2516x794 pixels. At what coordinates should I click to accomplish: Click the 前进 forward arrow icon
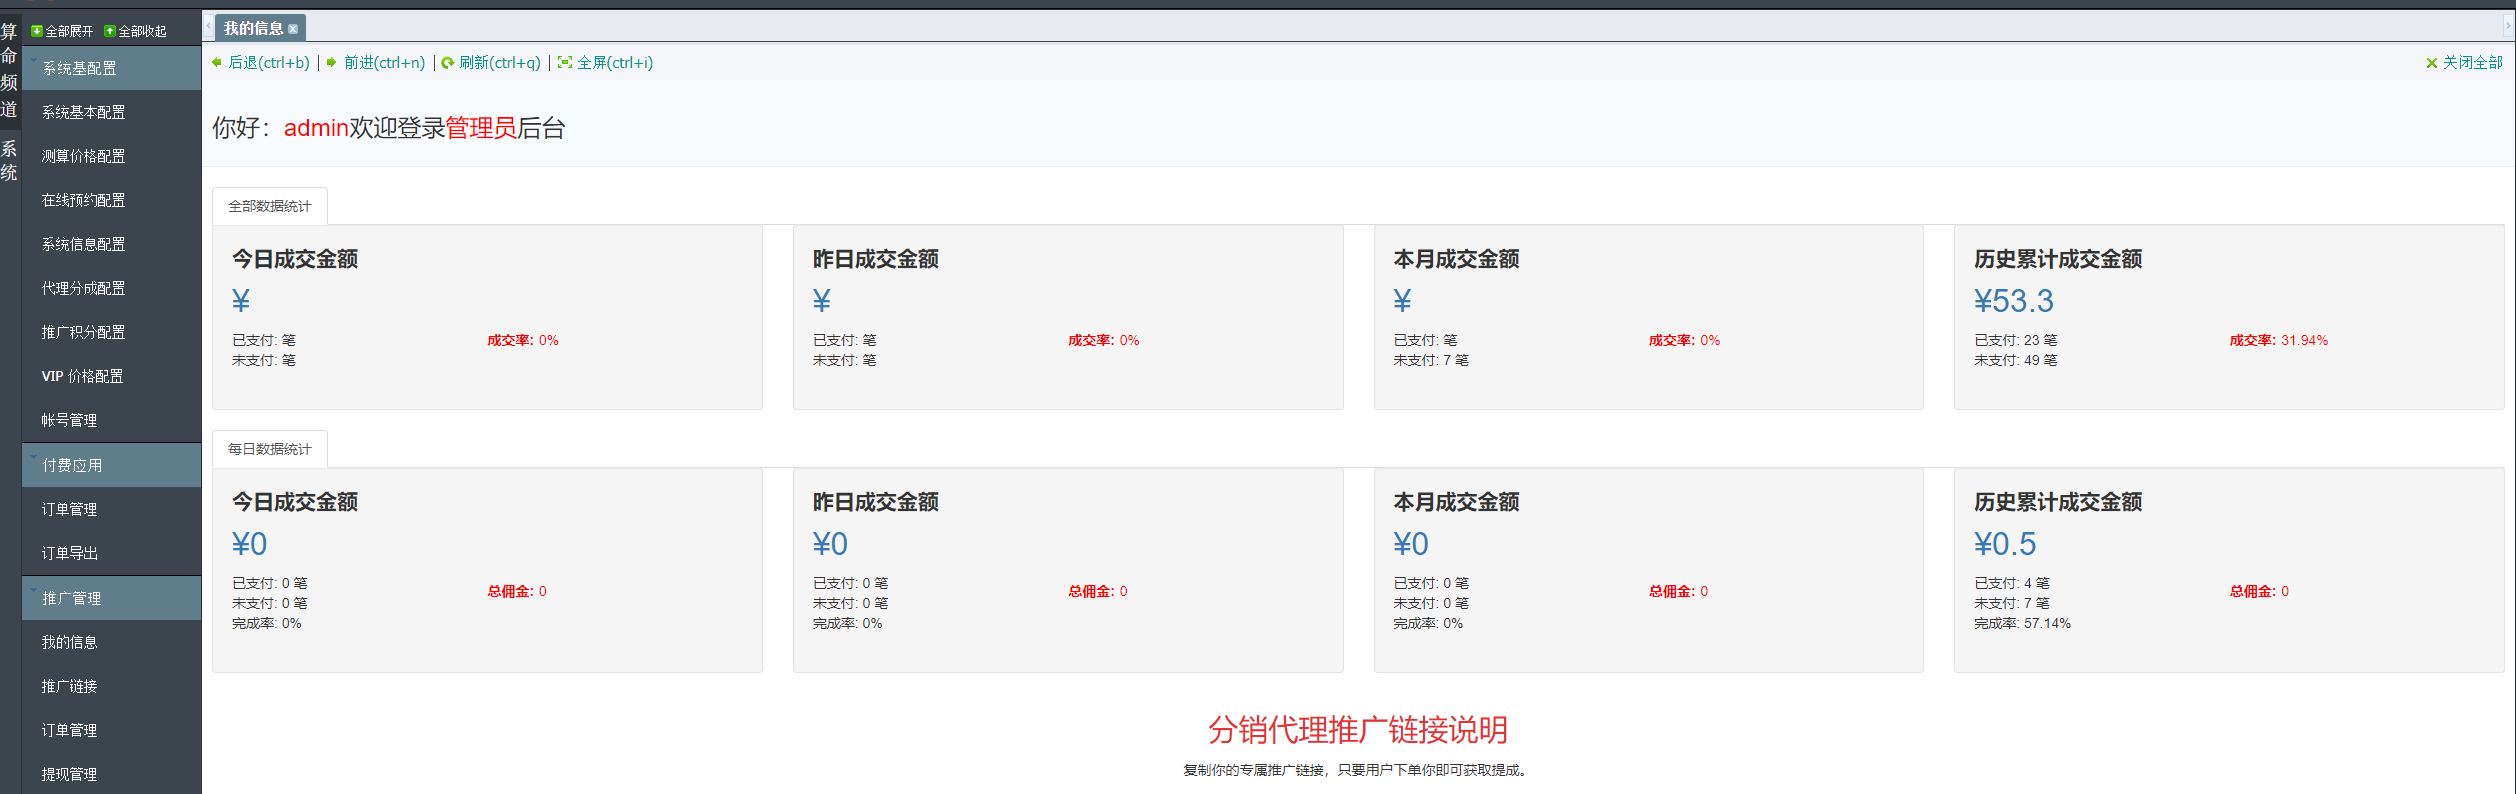[332, 62]
